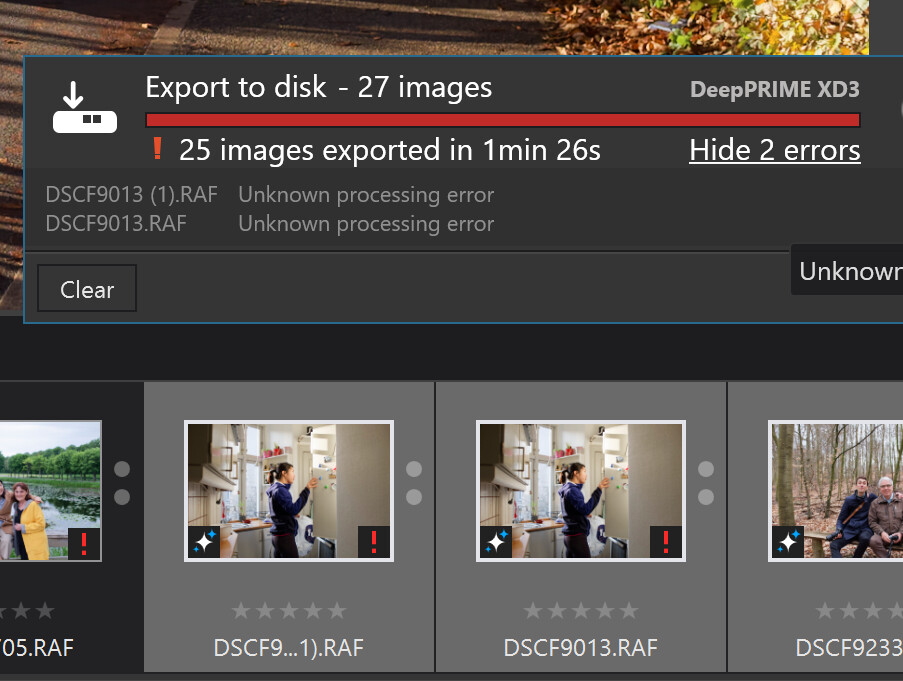Toggle upper dot beside DSCF9...1).RAF thumbnail
This screenshot has width=903, height=681.
point(414,469)
